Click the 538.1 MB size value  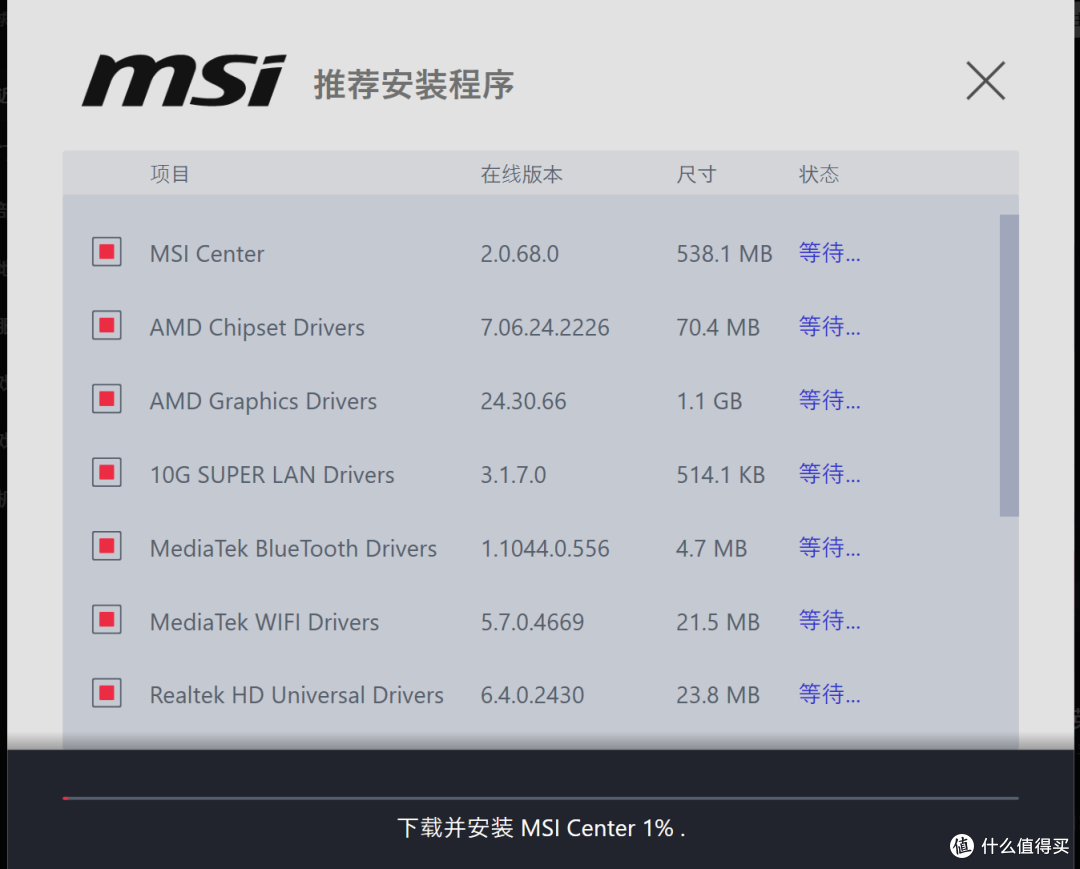724,253
